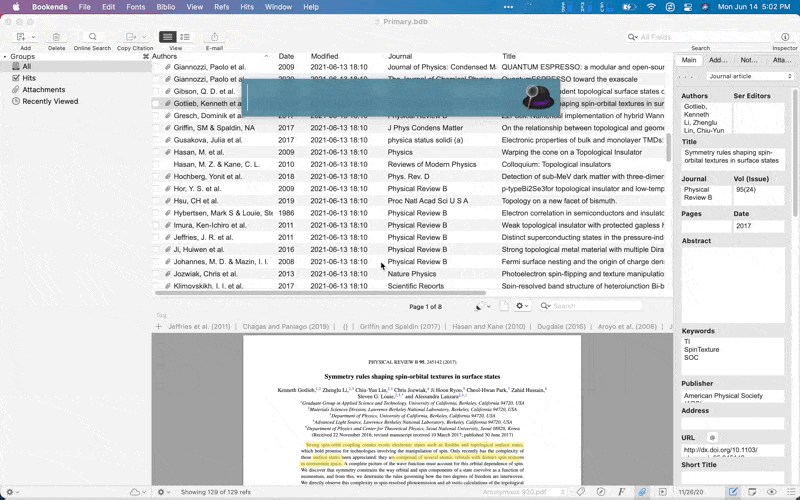
Task: Sort the list by Title column header
Action: [509, 56]
